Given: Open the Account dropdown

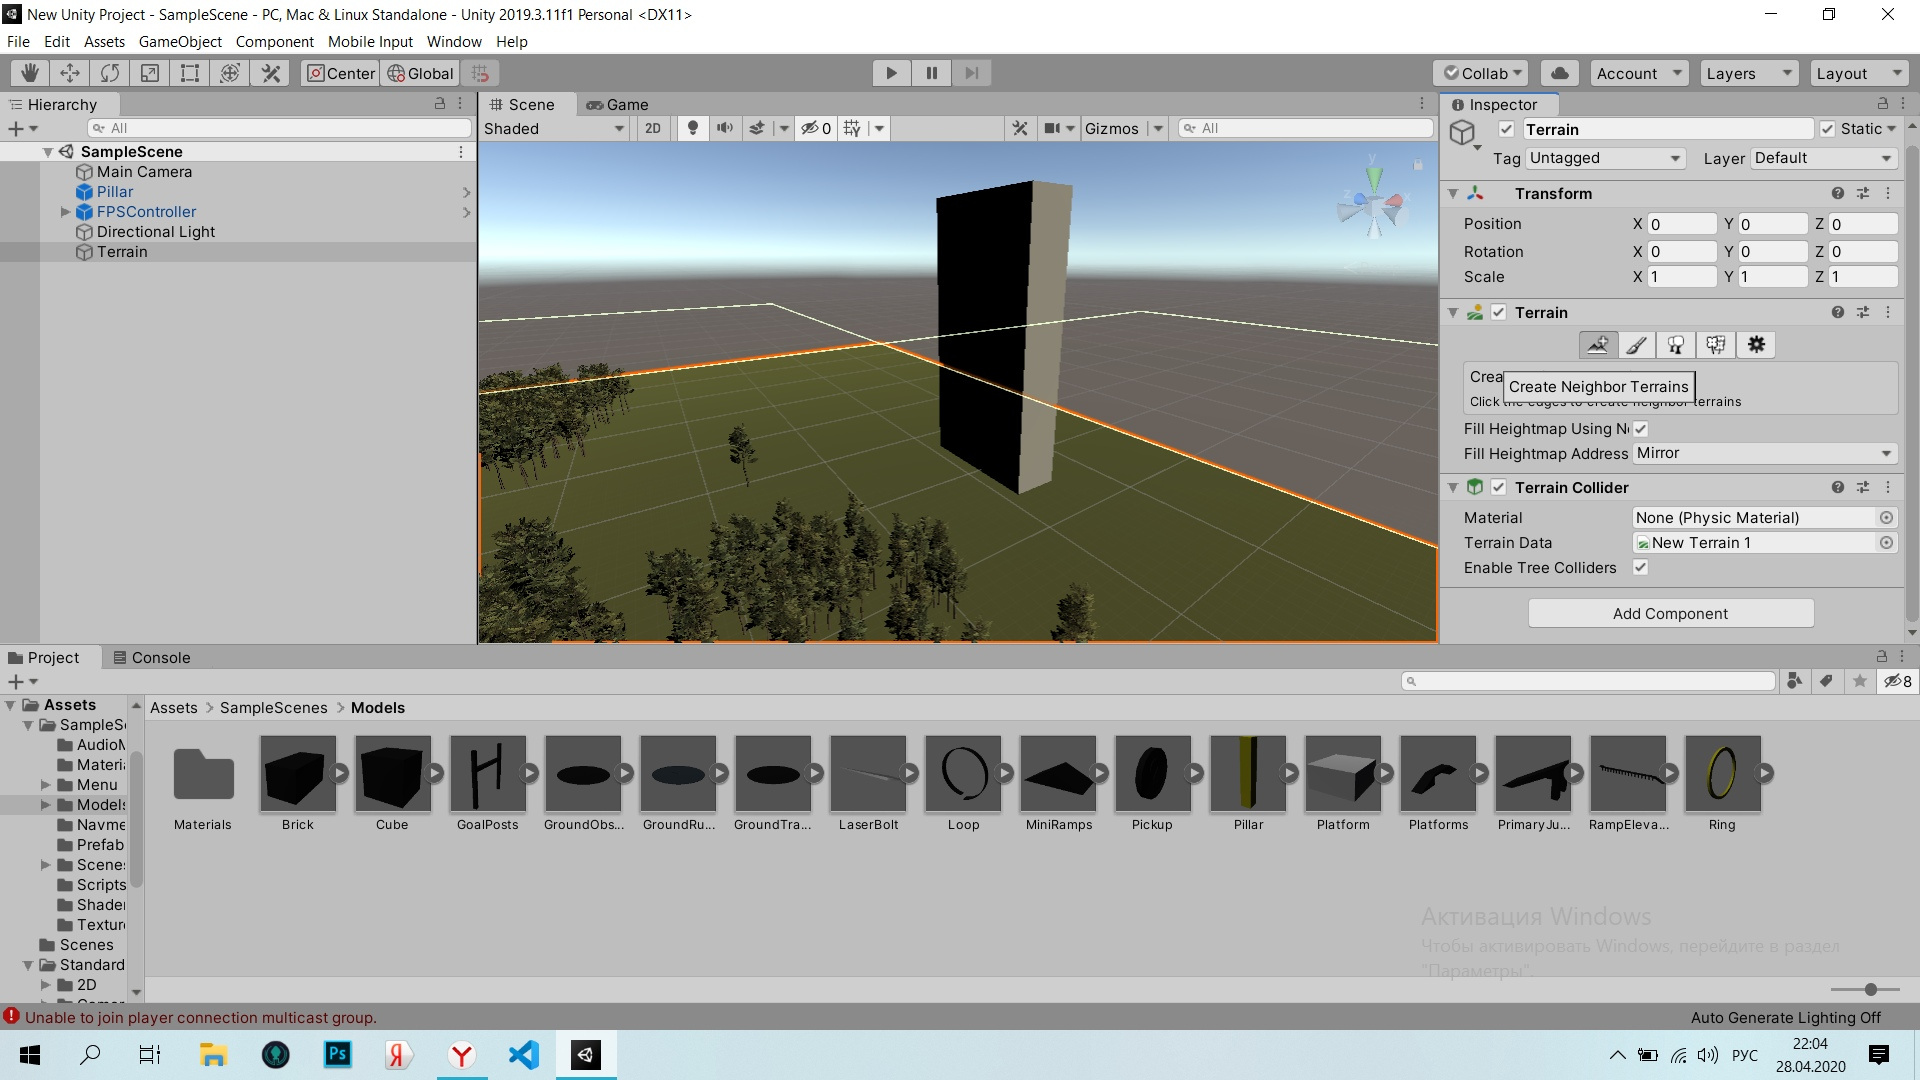Looking at the screenshot, I should click(1638, 73).
